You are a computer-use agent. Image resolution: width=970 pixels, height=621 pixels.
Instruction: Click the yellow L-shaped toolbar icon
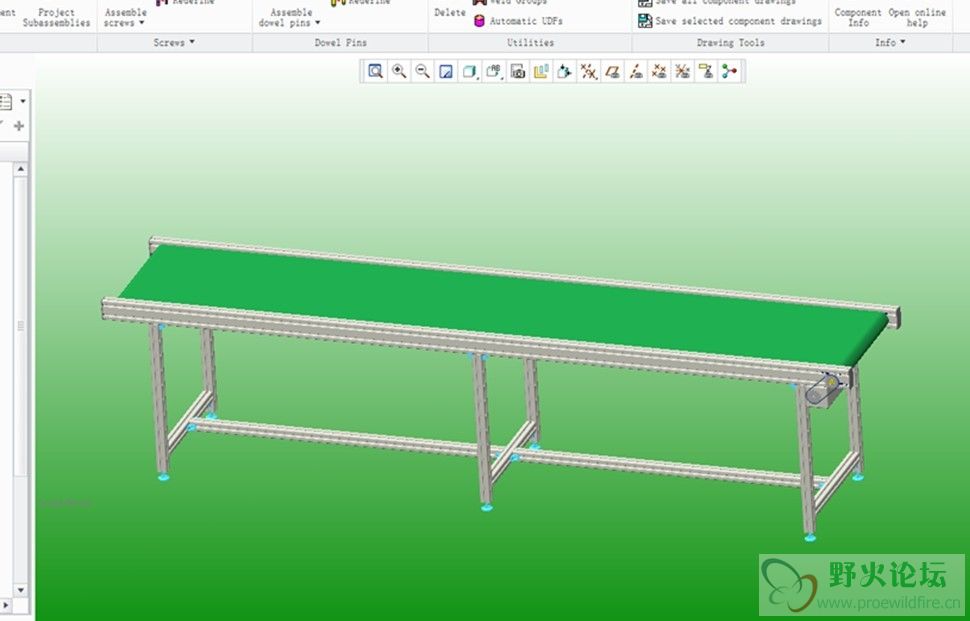coord(541,71)
